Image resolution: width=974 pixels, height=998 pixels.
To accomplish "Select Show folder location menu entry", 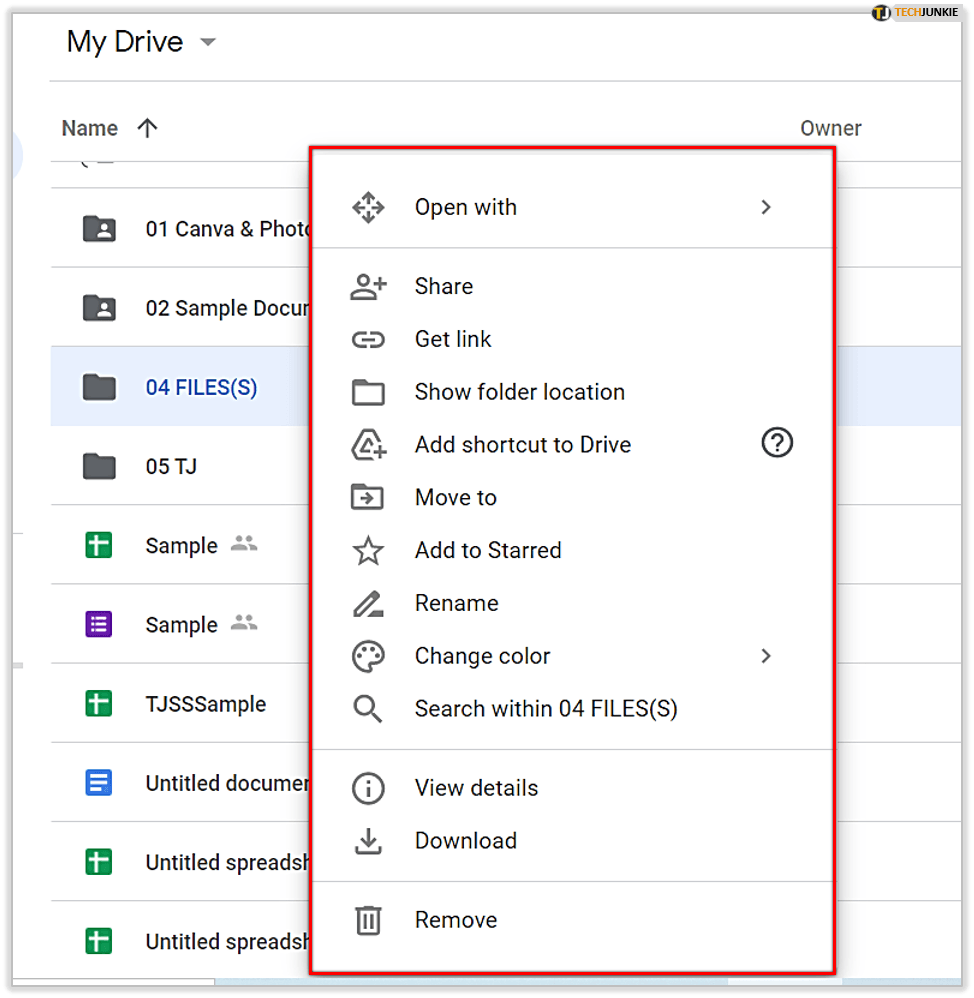I will [519, 392].
